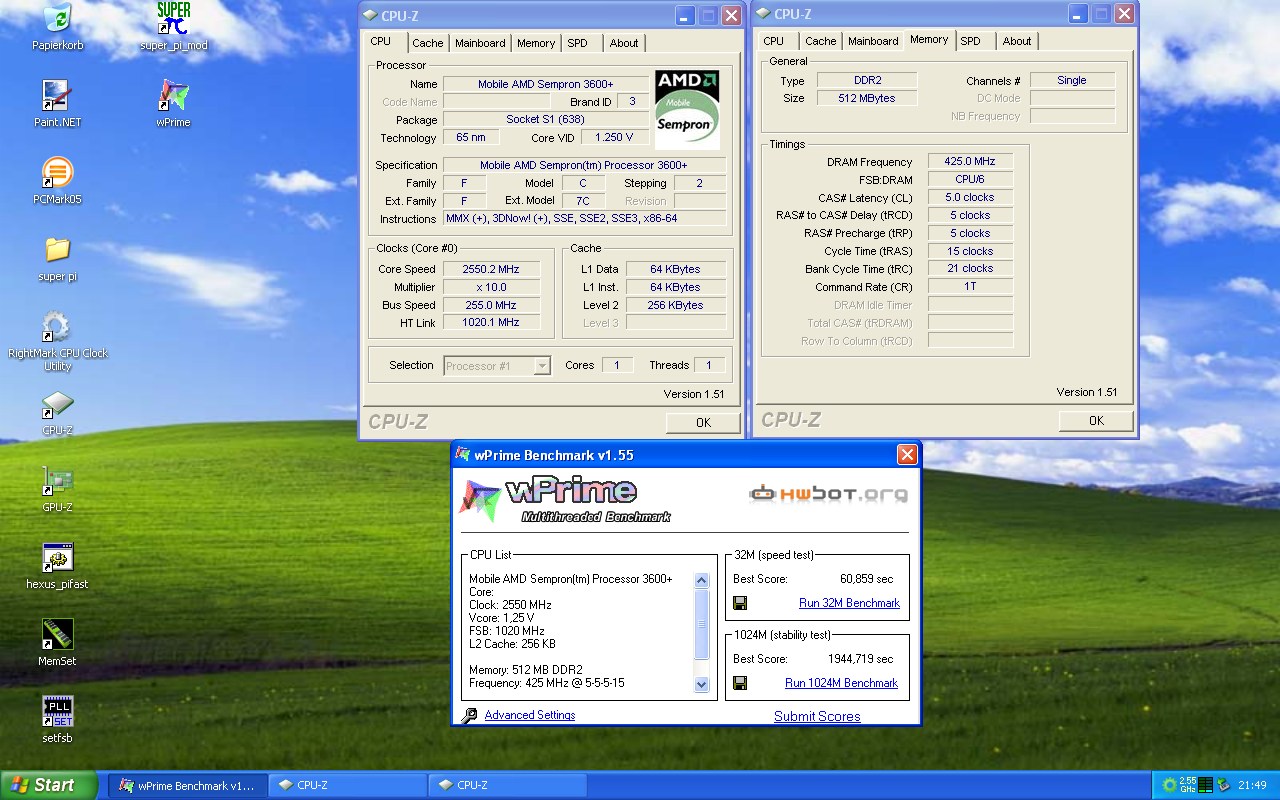
Task: Click the Channels # Single field
Action: (1072, 80)
